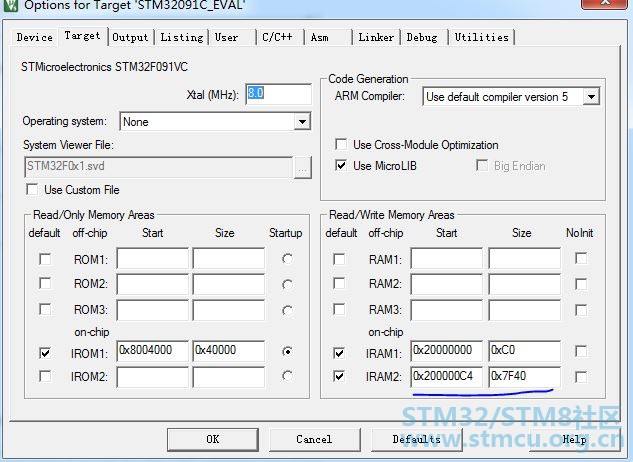Check the ROM2 default checkbox
This screenshot has width=633, height=462.
[45, 284]
